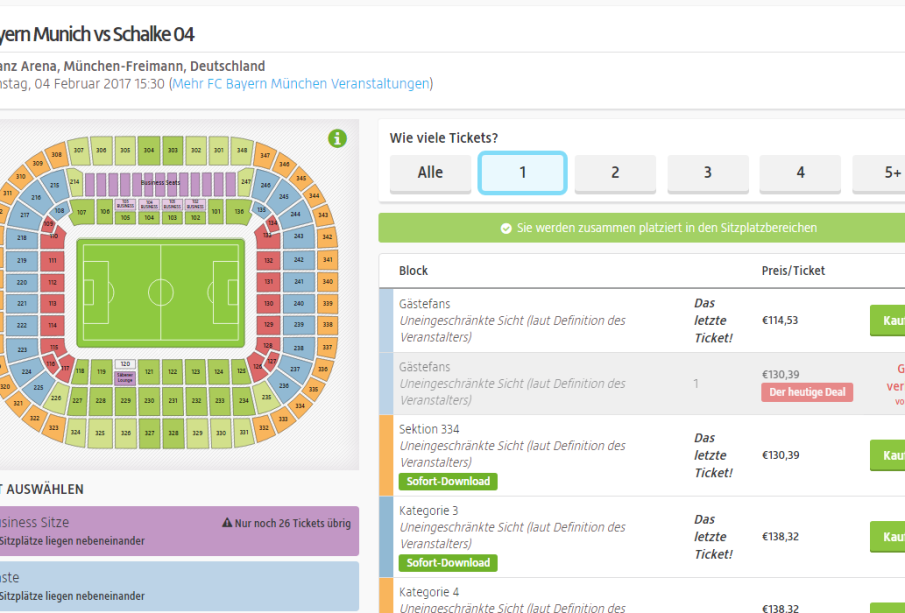Set ticket quantity to 2
Viewport: 905px width, 613px height.
tap(615, 173)
